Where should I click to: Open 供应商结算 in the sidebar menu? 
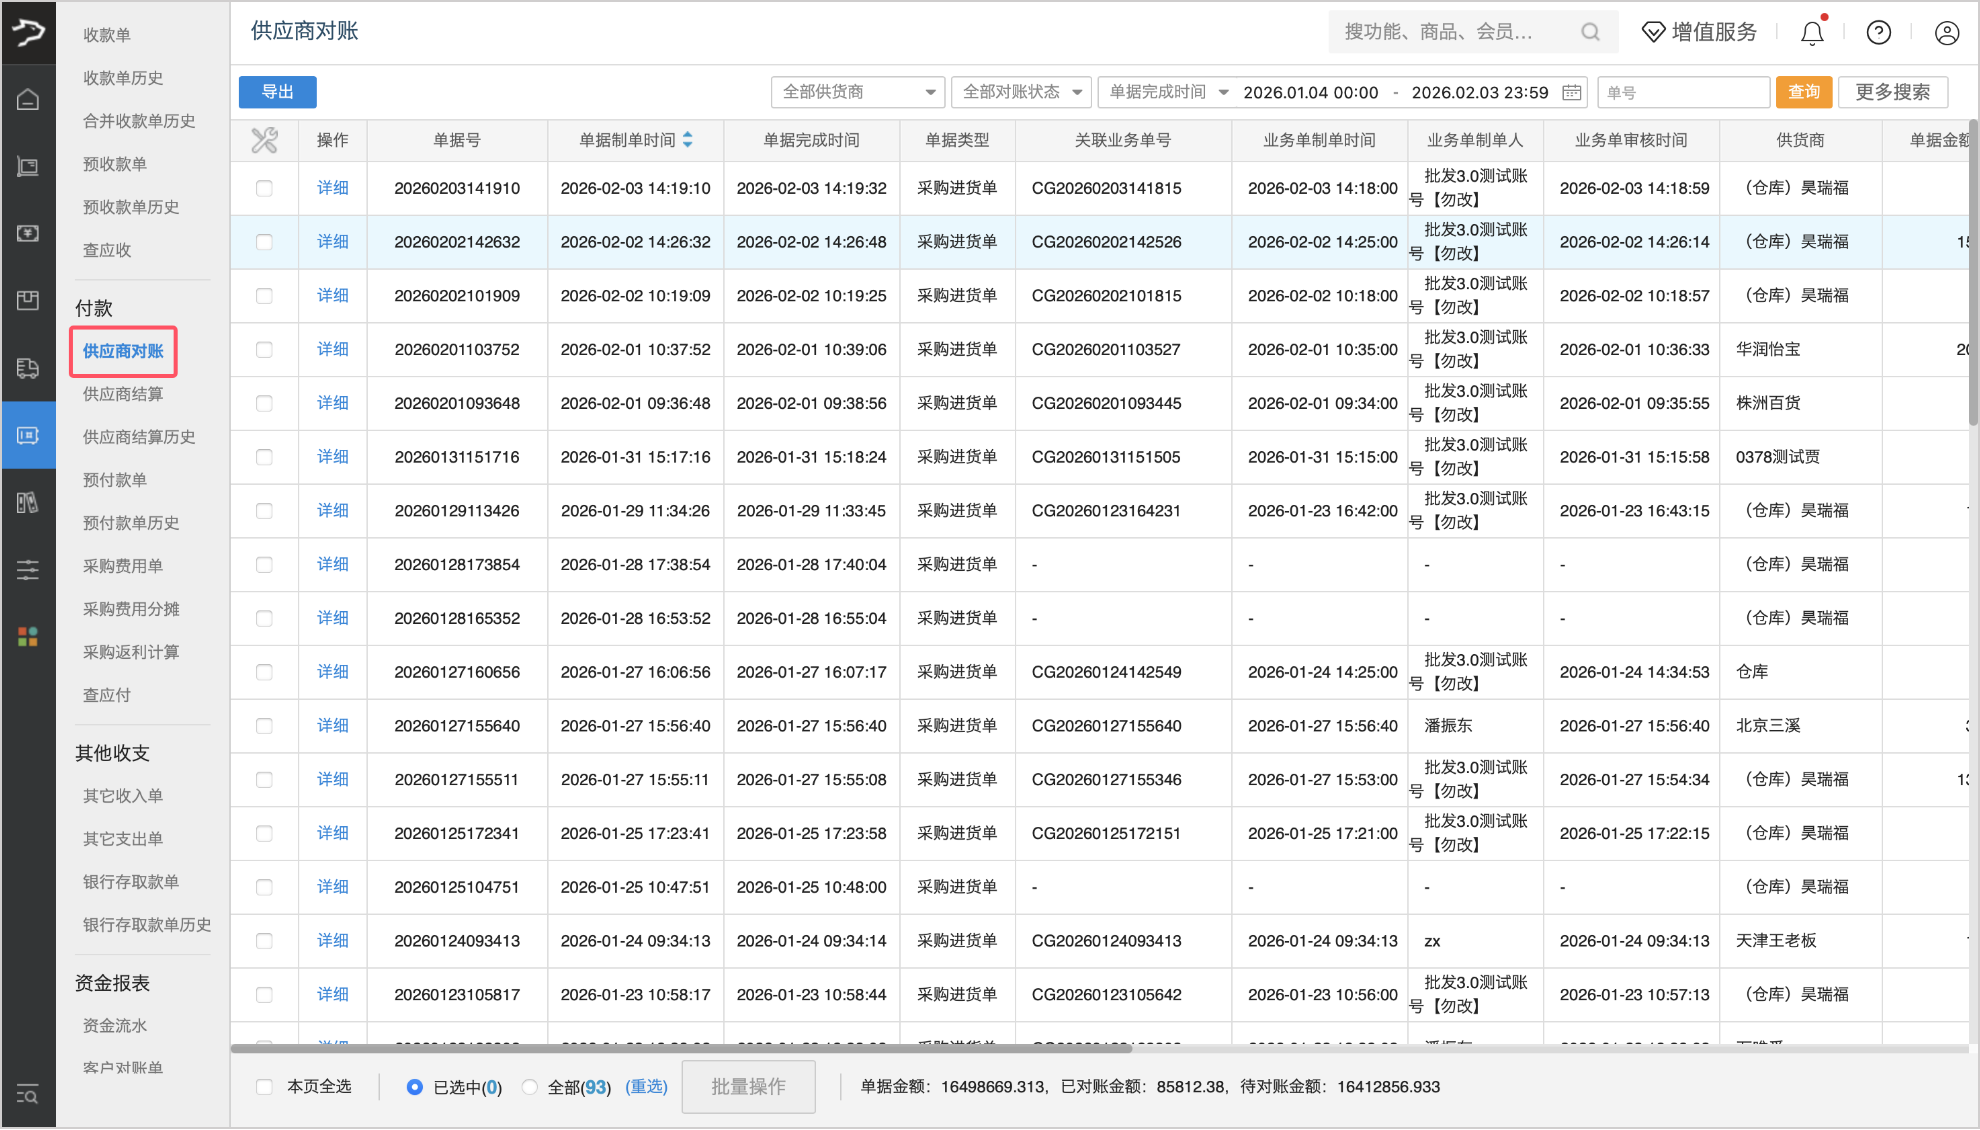coord(123,394)
